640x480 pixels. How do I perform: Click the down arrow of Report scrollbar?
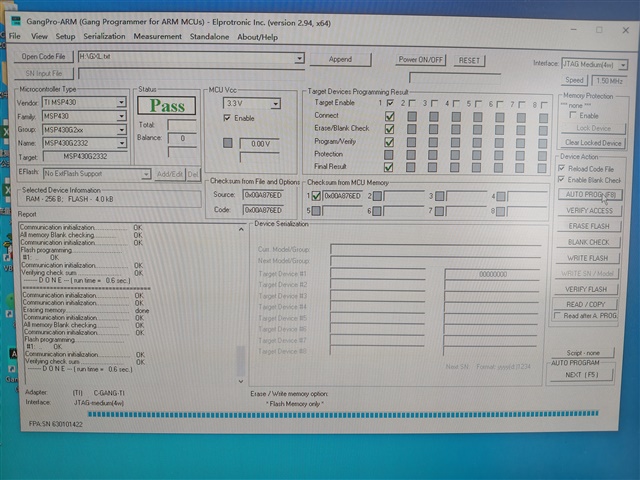point(241,381)
